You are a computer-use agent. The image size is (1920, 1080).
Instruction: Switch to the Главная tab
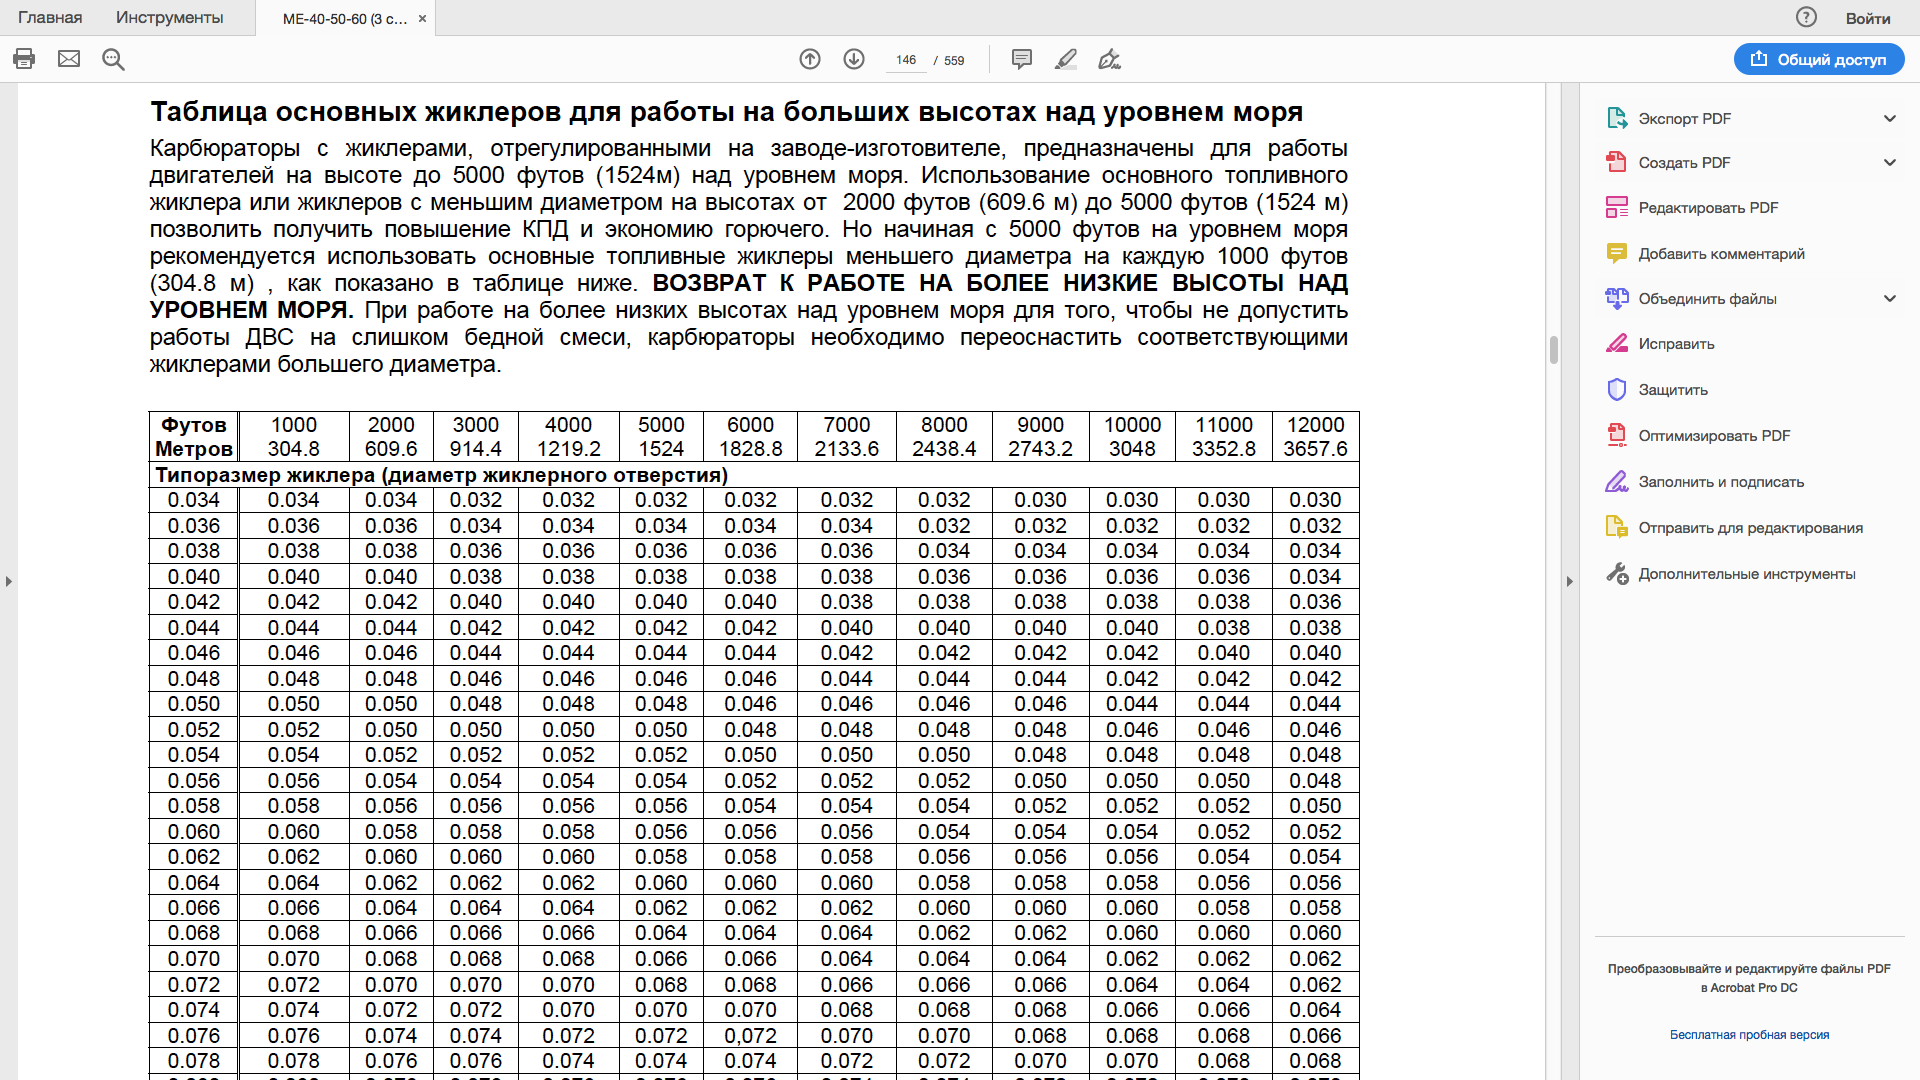50,17
